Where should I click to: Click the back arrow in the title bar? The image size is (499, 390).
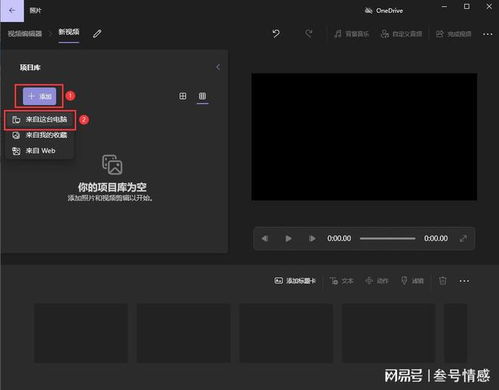pyautogui.click(x=12, y=10)
